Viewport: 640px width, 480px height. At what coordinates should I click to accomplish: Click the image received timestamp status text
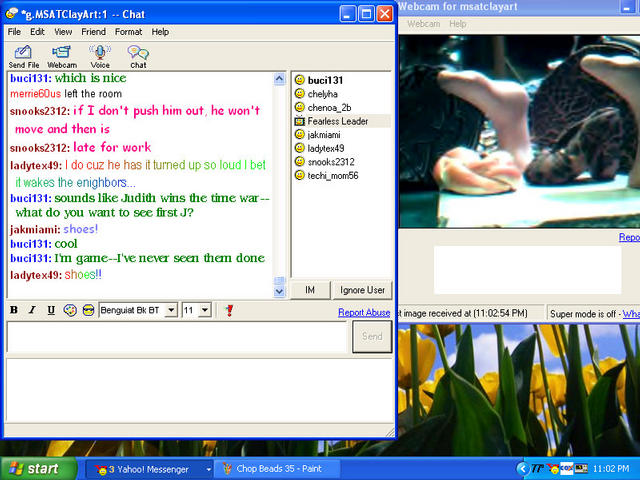point(464,313)
